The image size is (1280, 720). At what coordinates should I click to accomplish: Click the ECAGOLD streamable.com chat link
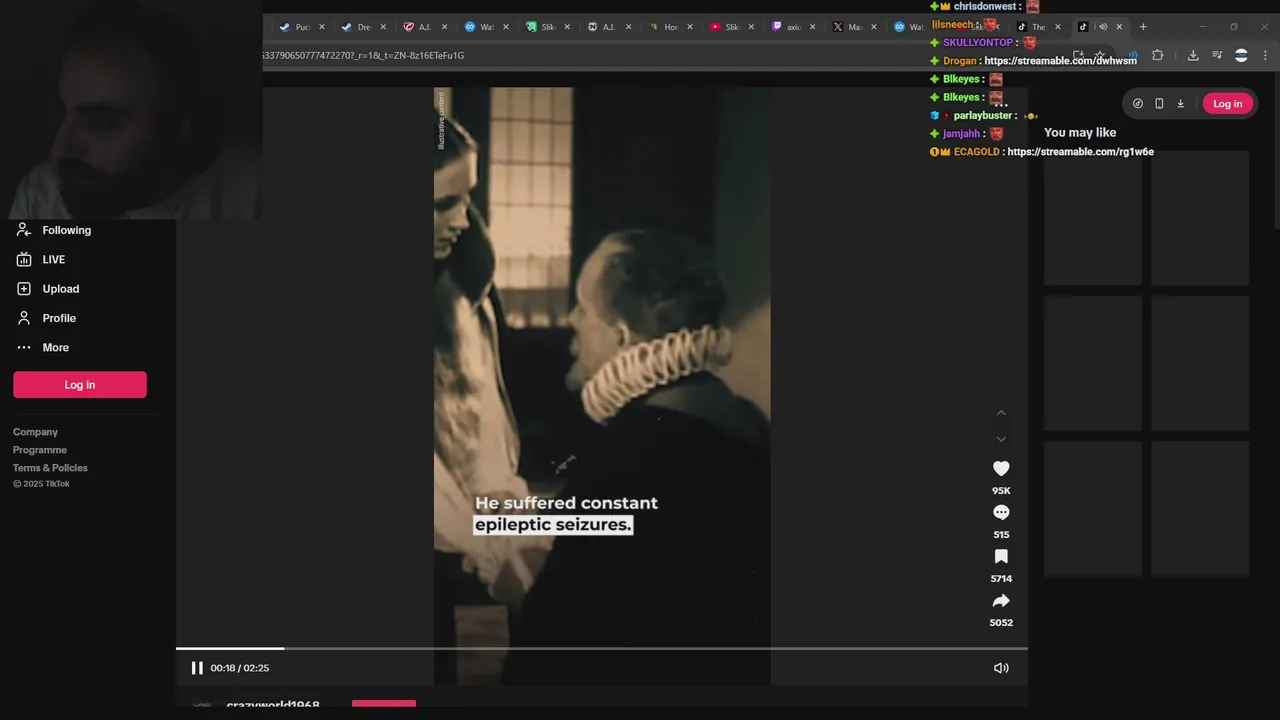[x=1080, y=152]
